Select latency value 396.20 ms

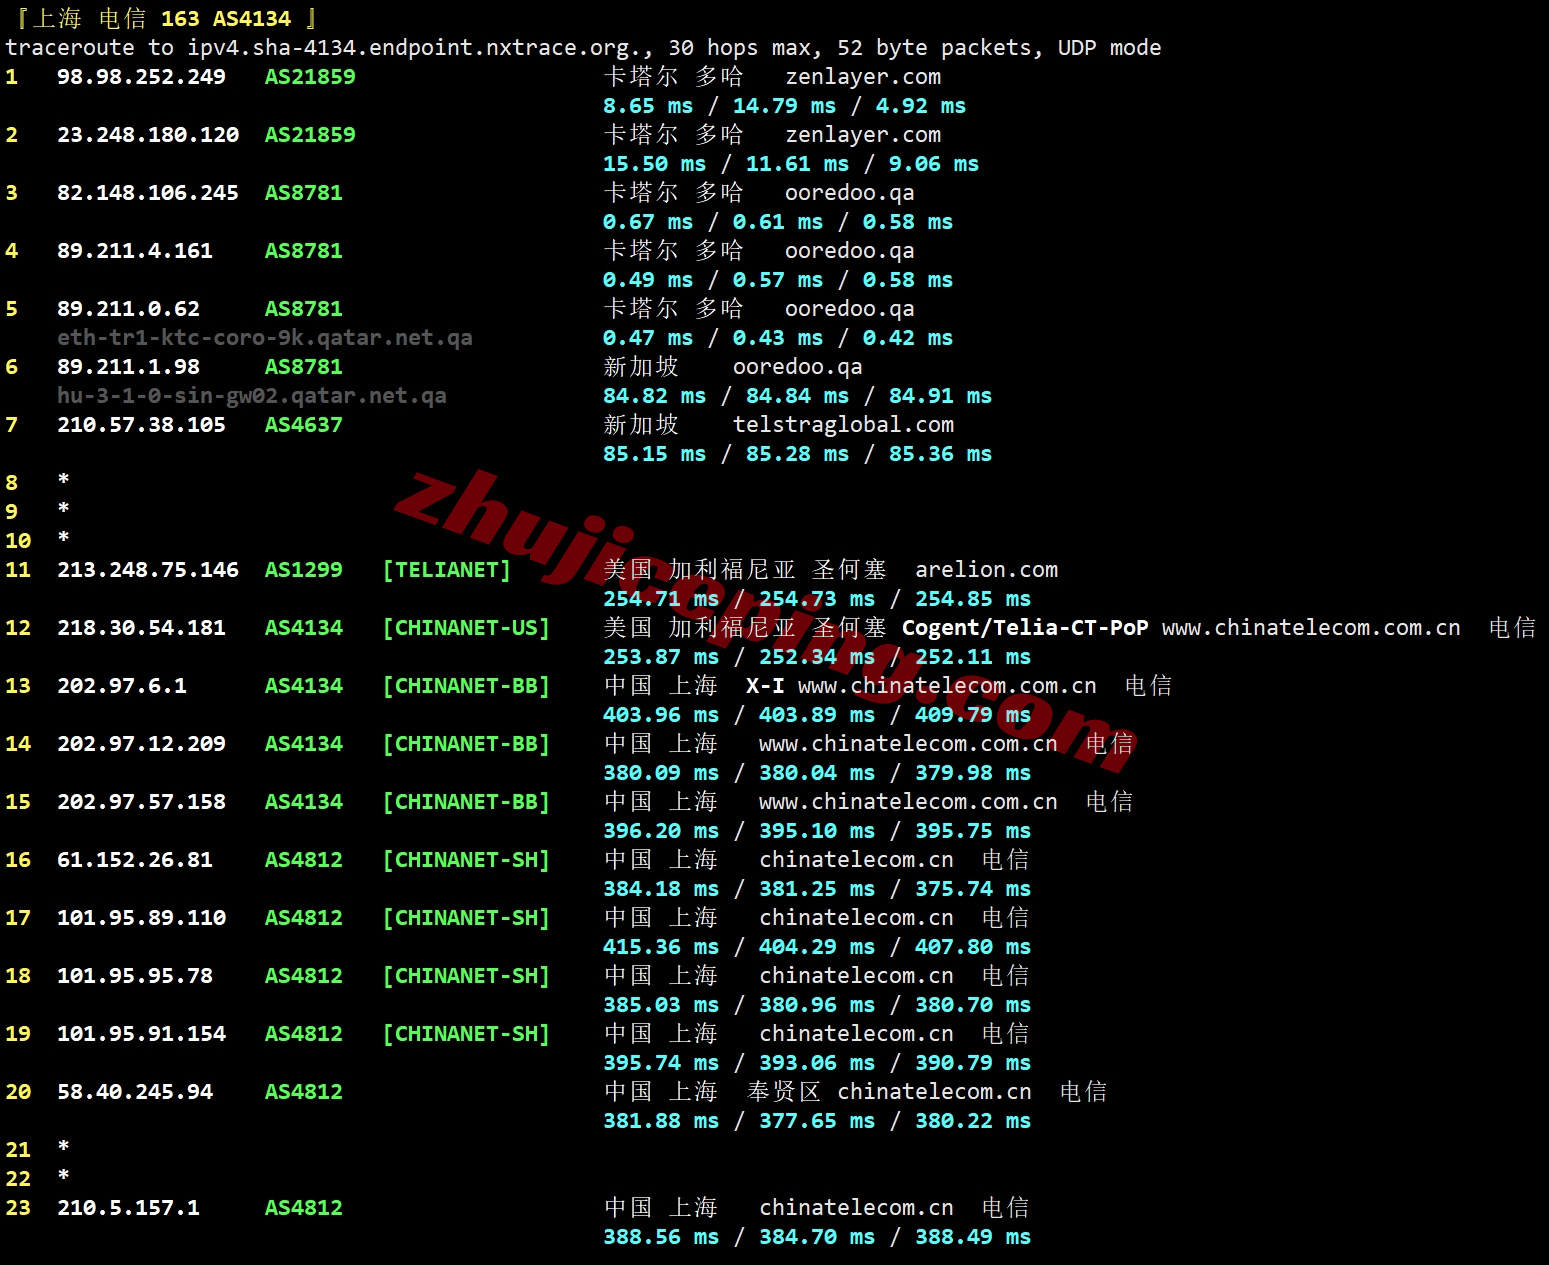(x=661, y=831)
